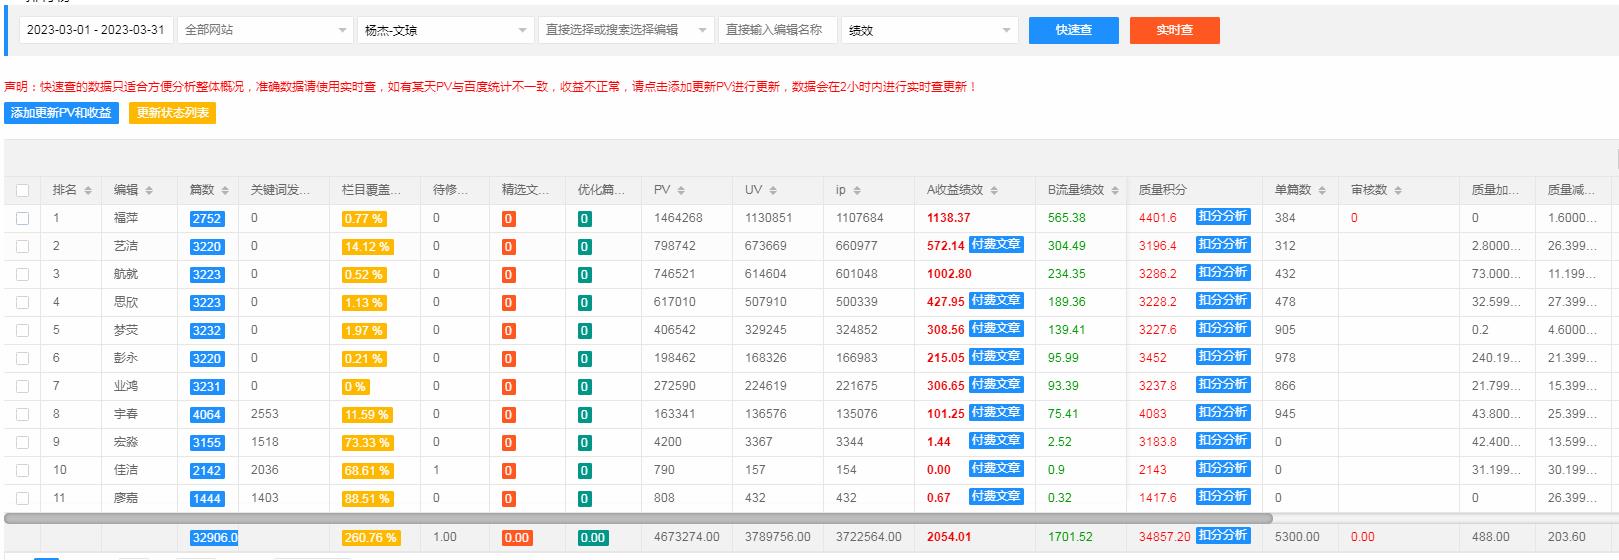Check the row checkbox for 思欣
This screenshot has height=560, width=1619.
(x=23, y=302)
